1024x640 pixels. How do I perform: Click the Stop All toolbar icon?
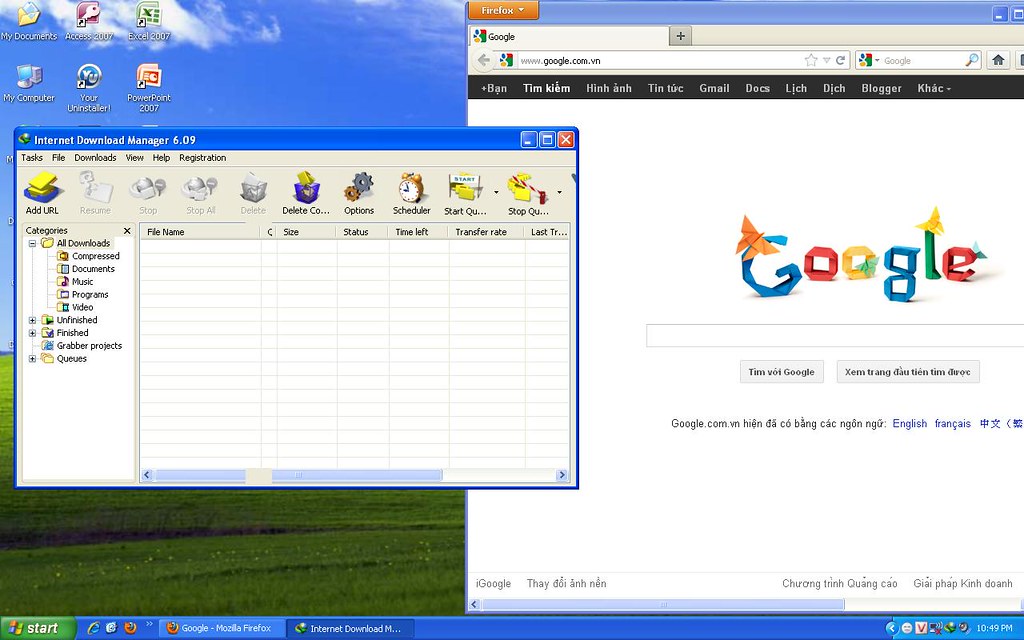[200, 193]
